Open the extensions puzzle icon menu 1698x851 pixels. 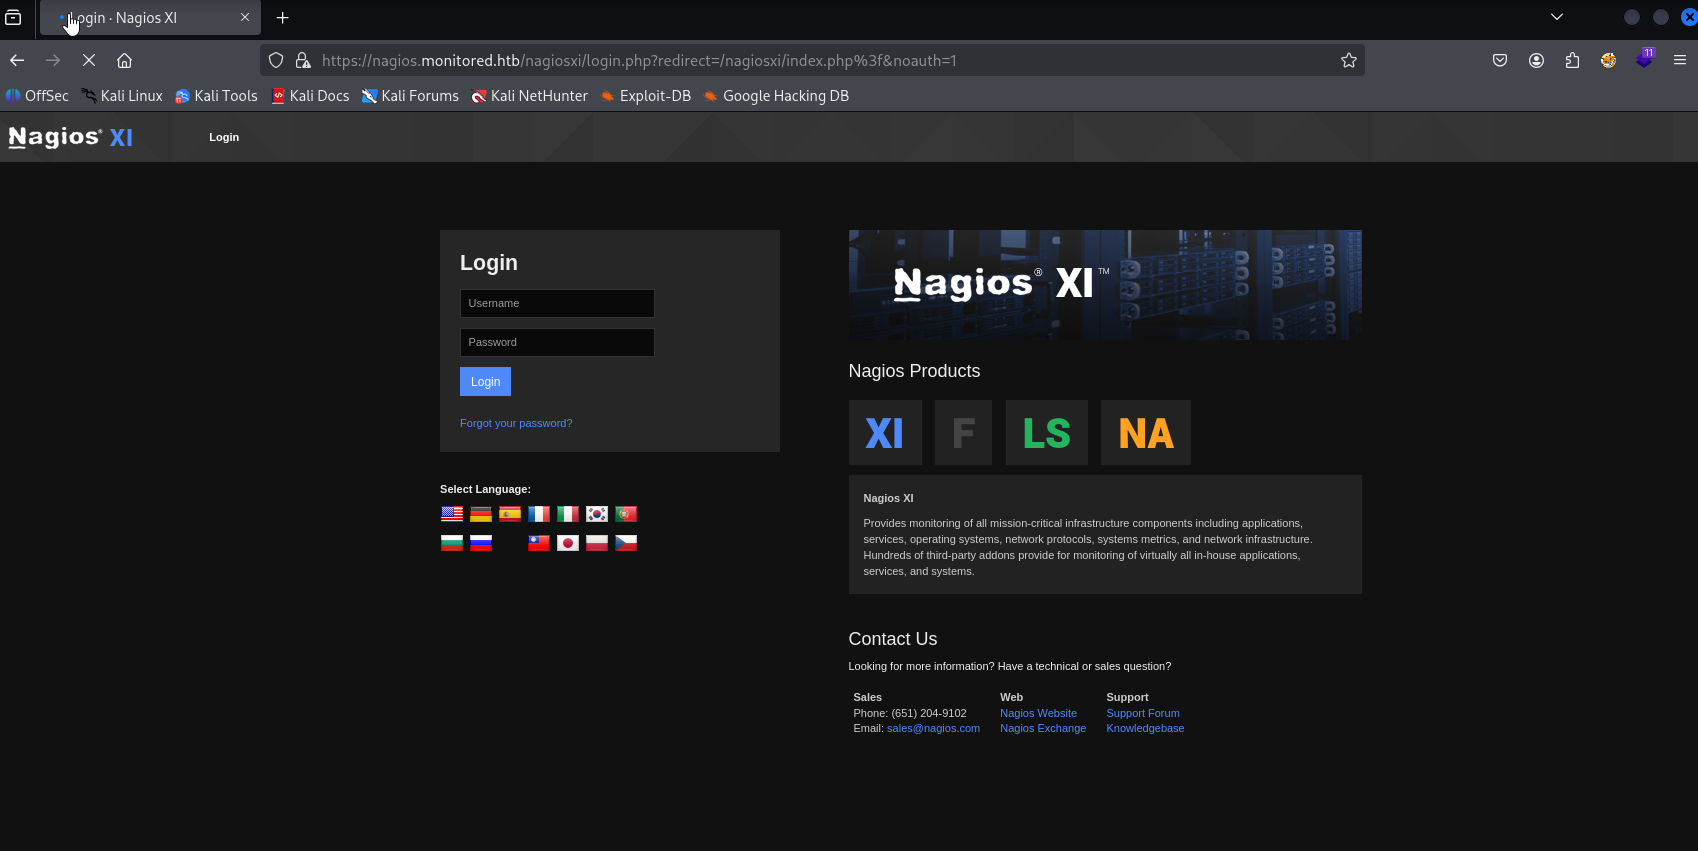(1572, 60)
